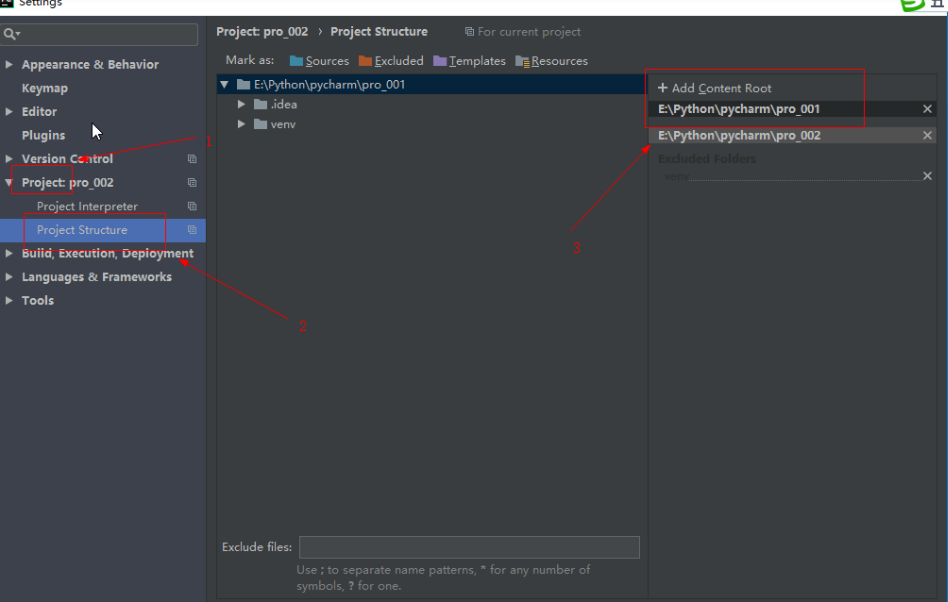
Task: Select content root E:\Python\pycharm\pro_002 in right panel
Action: [739, 135]
